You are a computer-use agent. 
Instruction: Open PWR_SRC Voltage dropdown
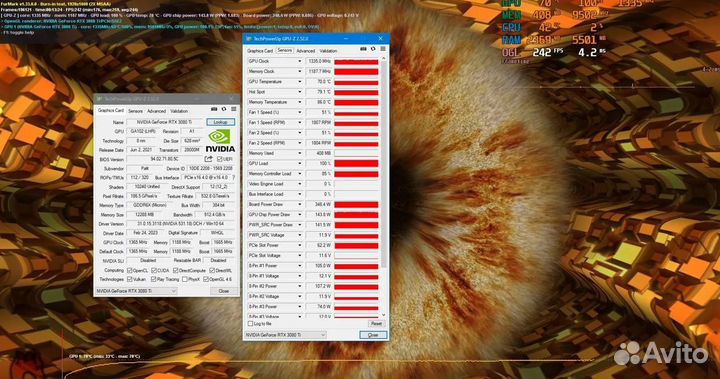[x=300, y=235]
